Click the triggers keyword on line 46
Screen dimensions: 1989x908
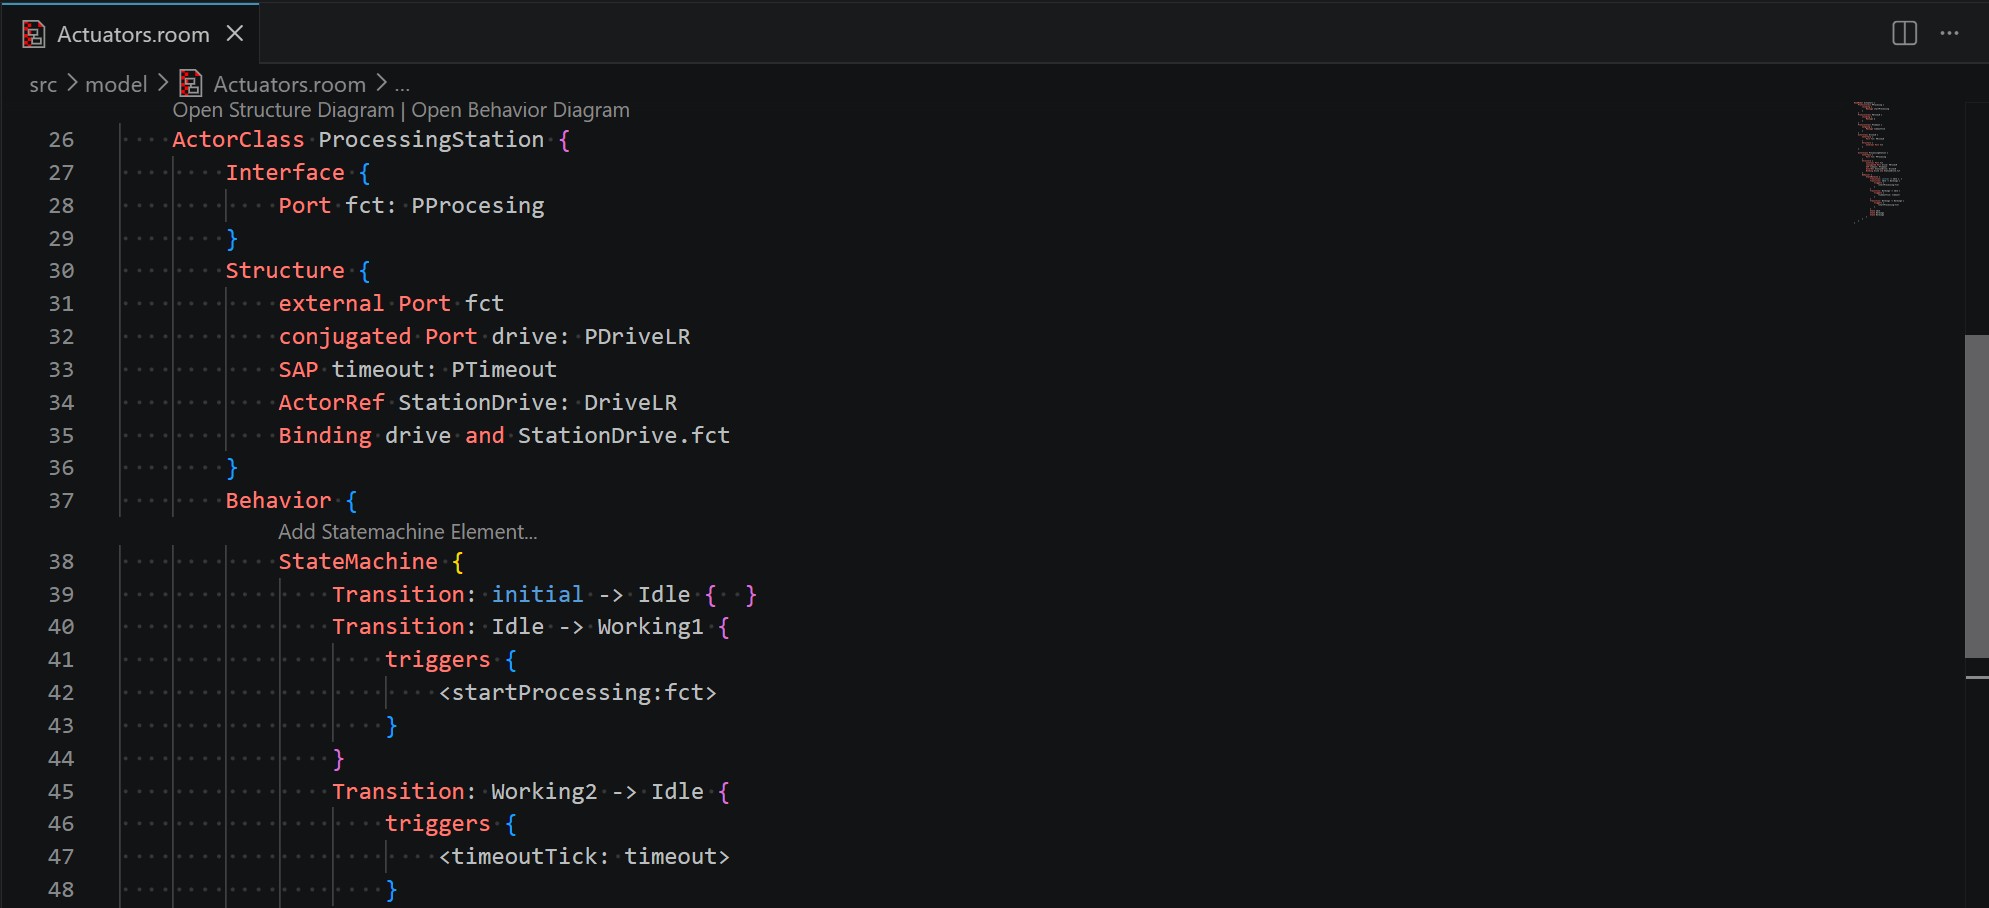pos(438,824)
